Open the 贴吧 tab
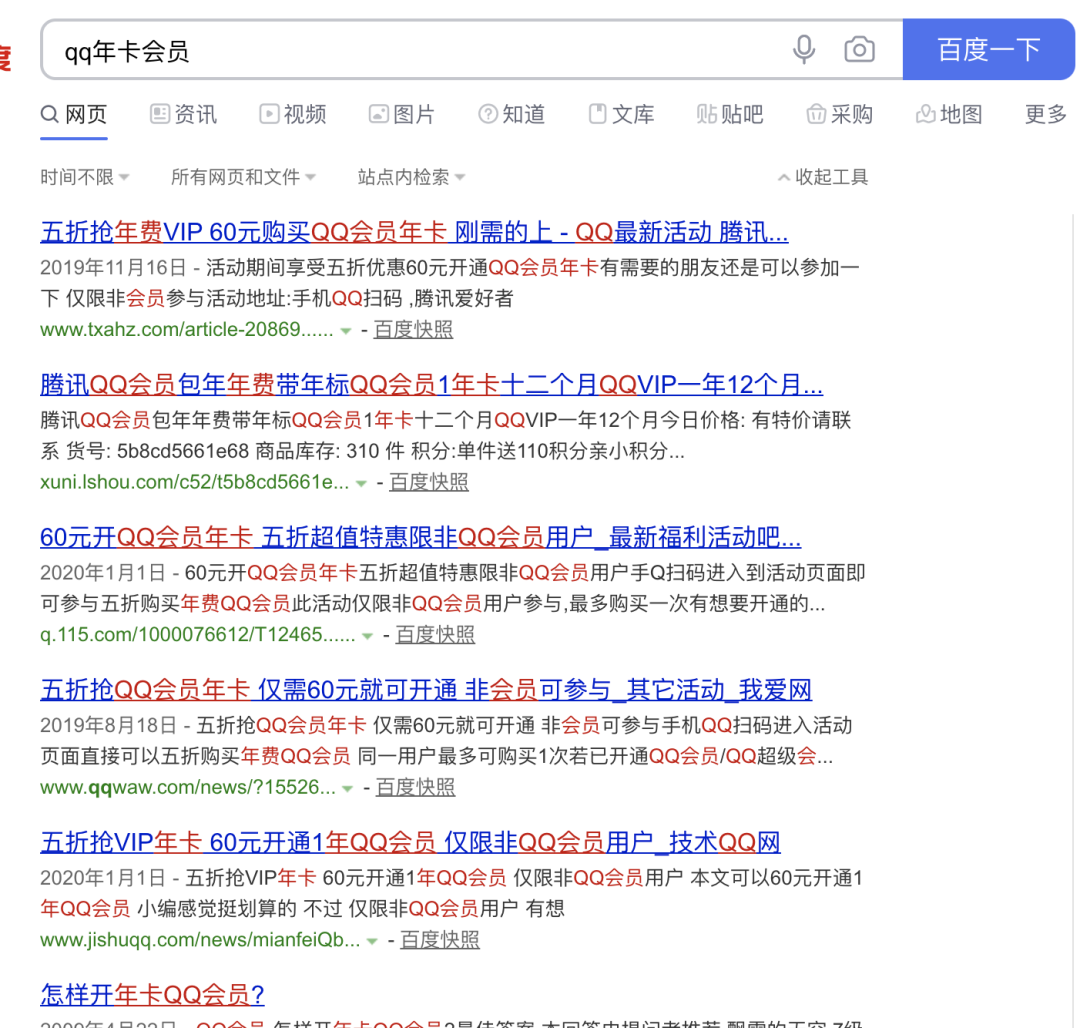The height and width of the screenshot is (1028, 1080). (x=730, y=114)
